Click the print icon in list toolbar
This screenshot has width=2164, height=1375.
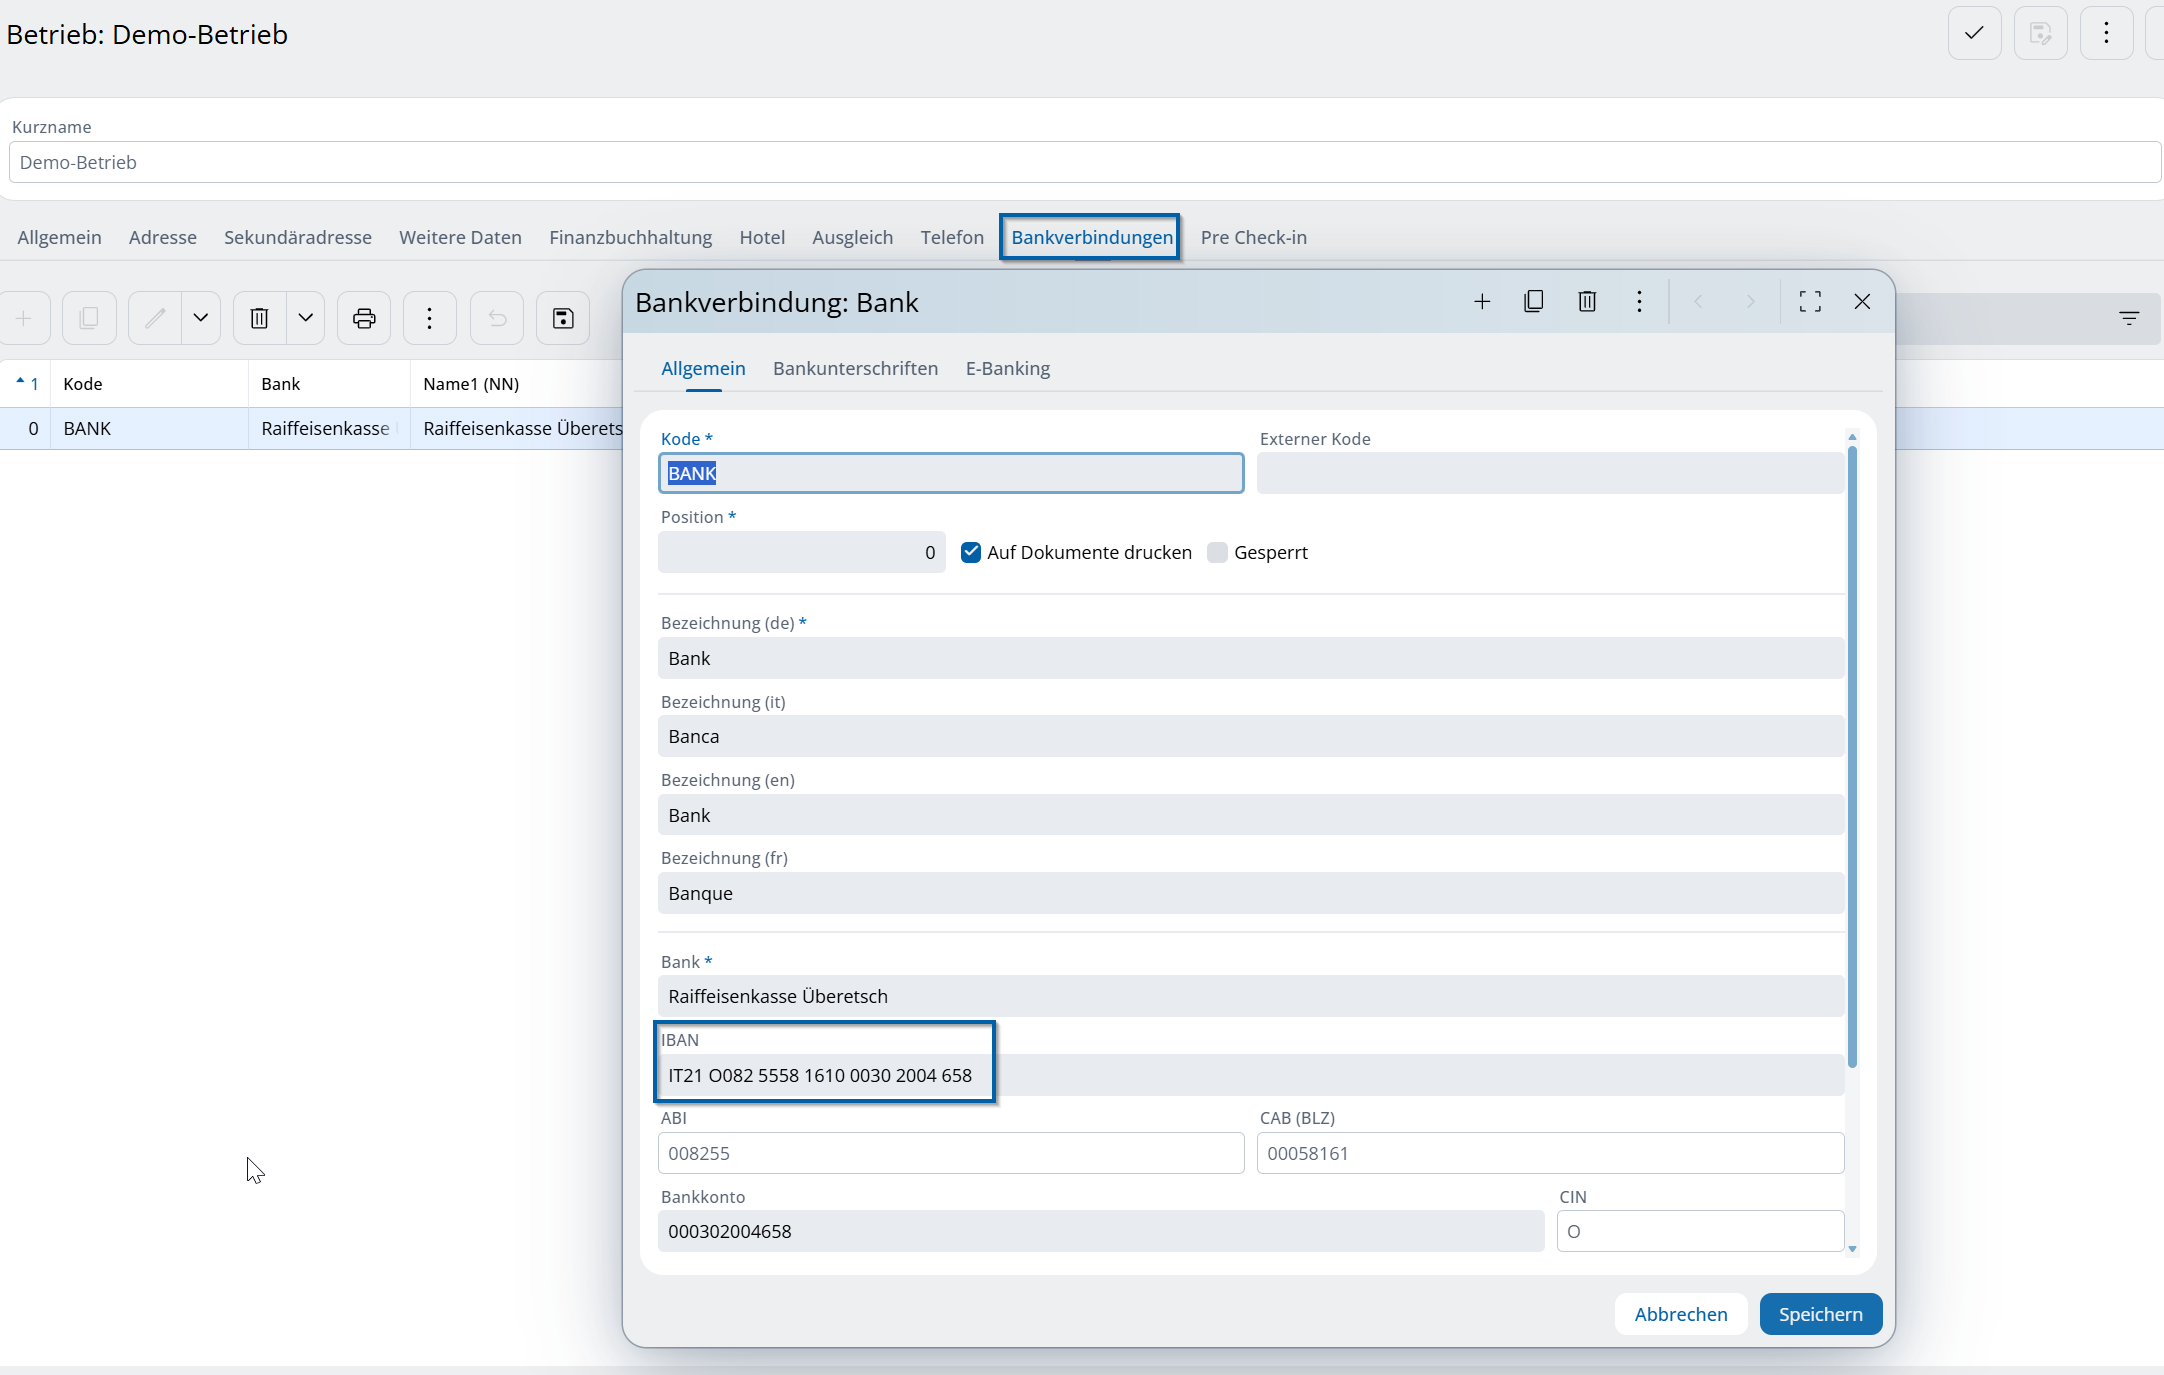pos(364,318)
